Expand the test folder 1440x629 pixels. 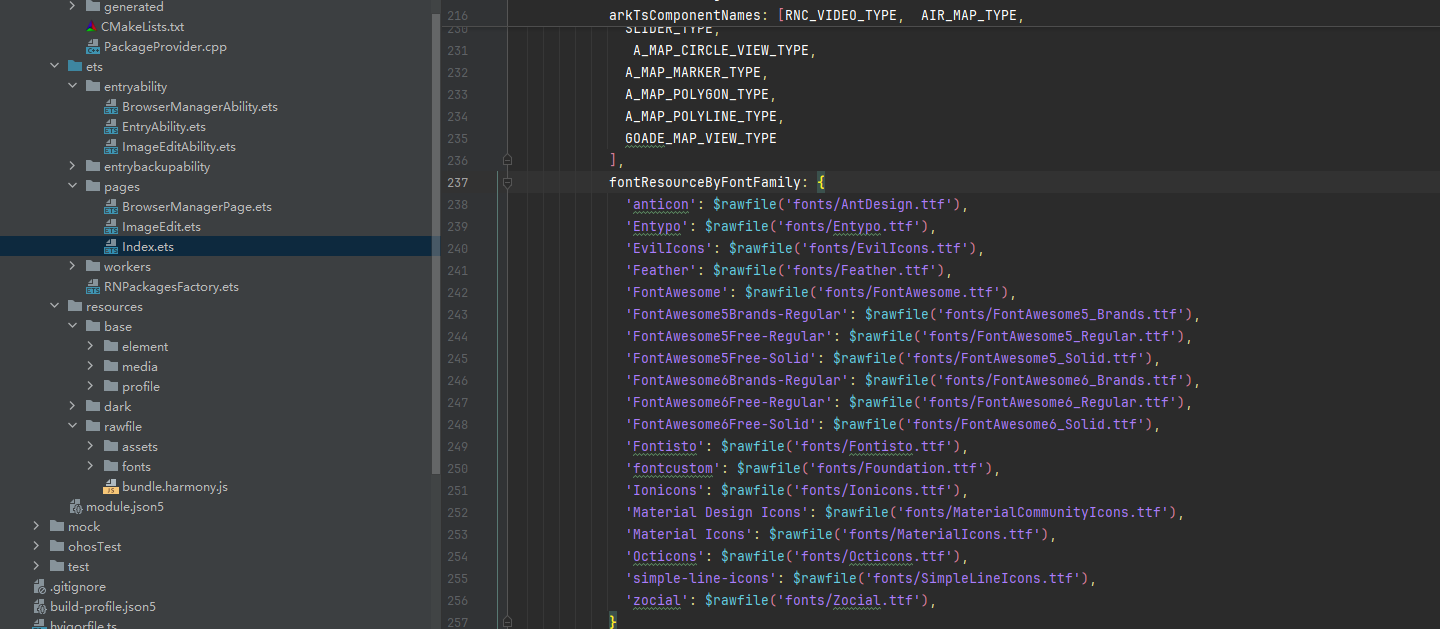36,567
